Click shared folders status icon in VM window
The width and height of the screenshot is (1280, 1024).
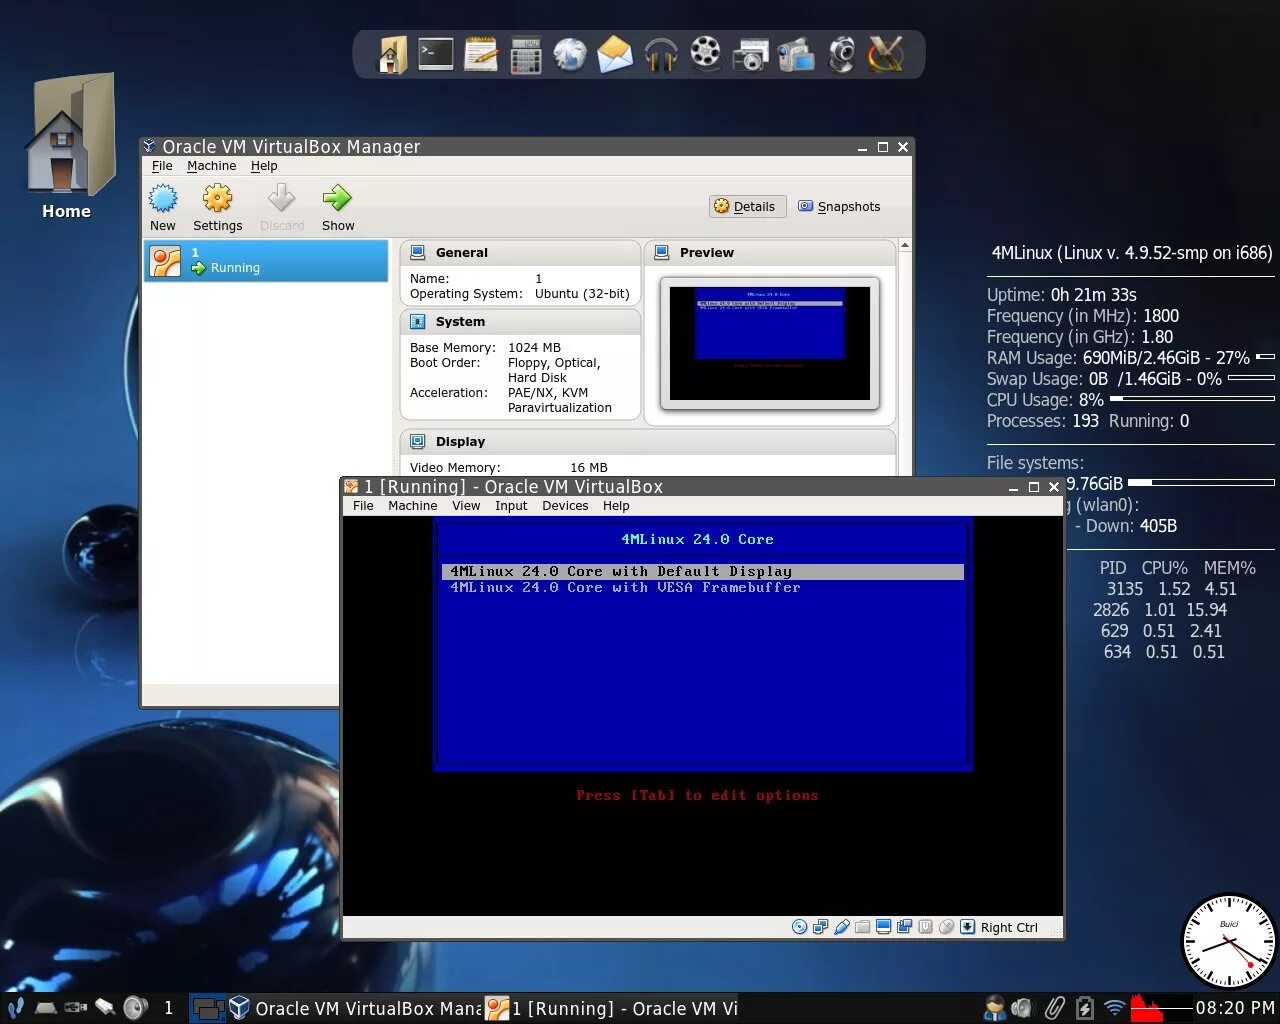click(x=862, y=927)
